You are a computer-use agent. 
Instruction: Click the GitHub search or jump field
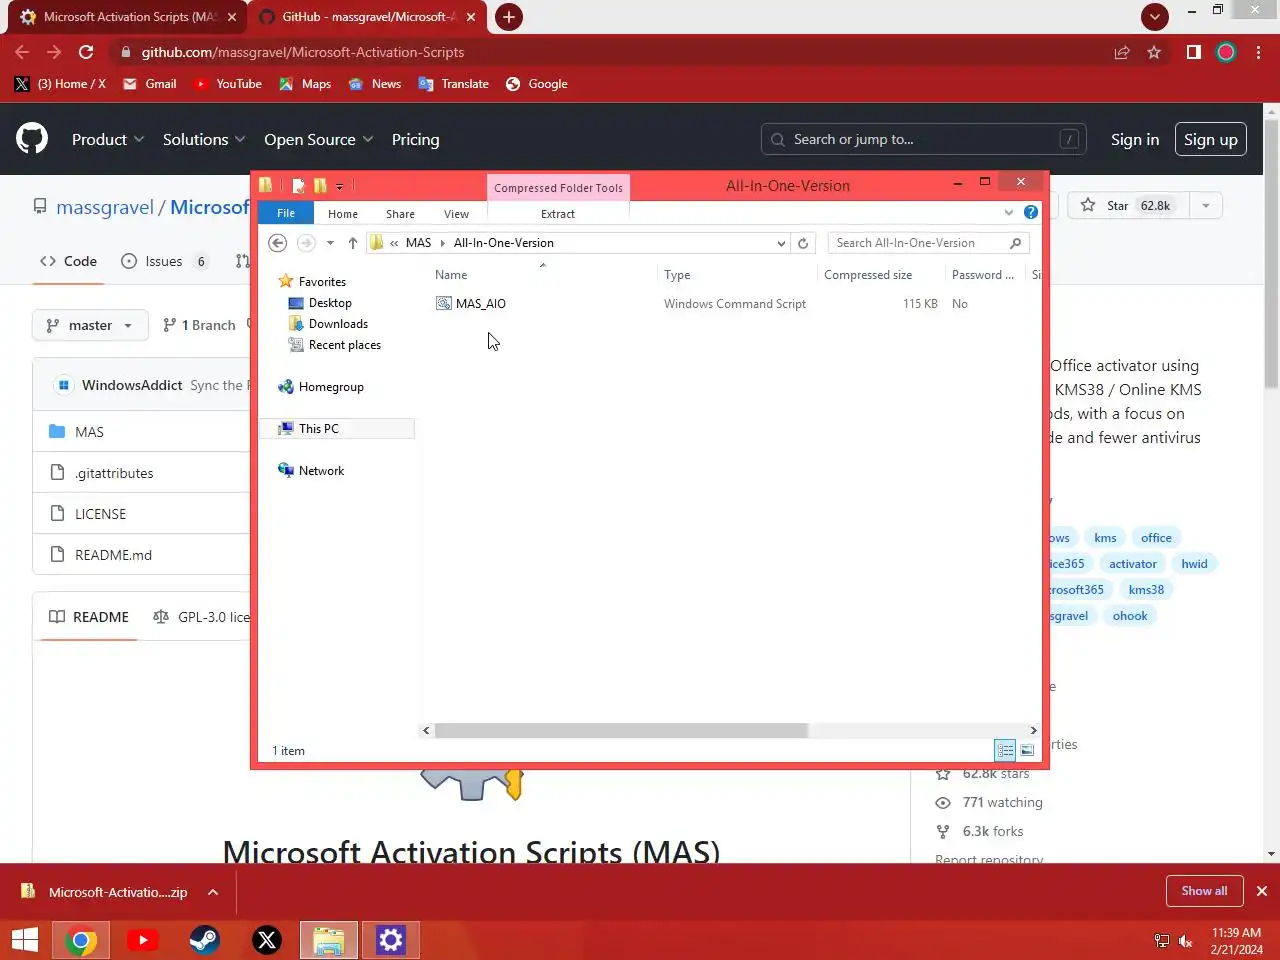click(x=923, y=140)
